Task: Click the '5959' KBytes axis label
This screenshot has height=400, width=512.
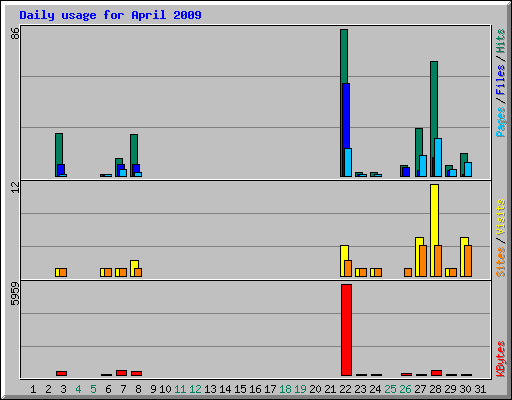Action: (15, 294)
